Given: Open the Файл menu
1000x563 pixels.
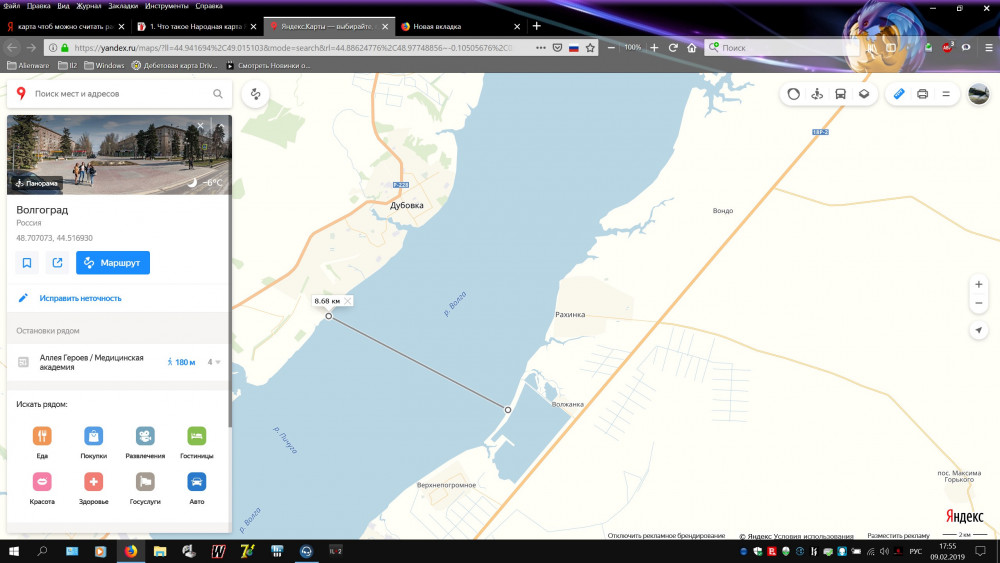Looking at the screenshot, I should click(x=11, y=6).
